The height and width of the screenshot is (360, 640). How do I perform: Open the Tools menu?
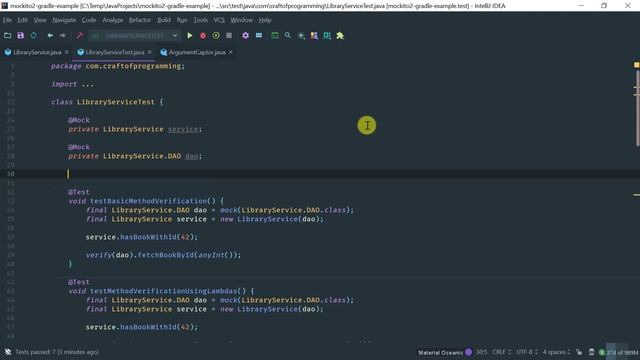pos(200,20)
